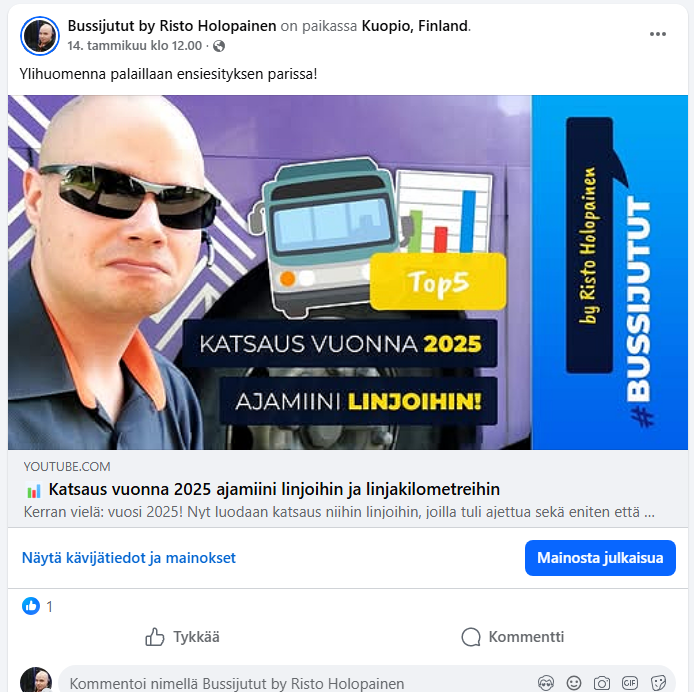Click the Tykkää like button
Image resolution: width=694 pixels, height=692 pixels.
point(182,637)
